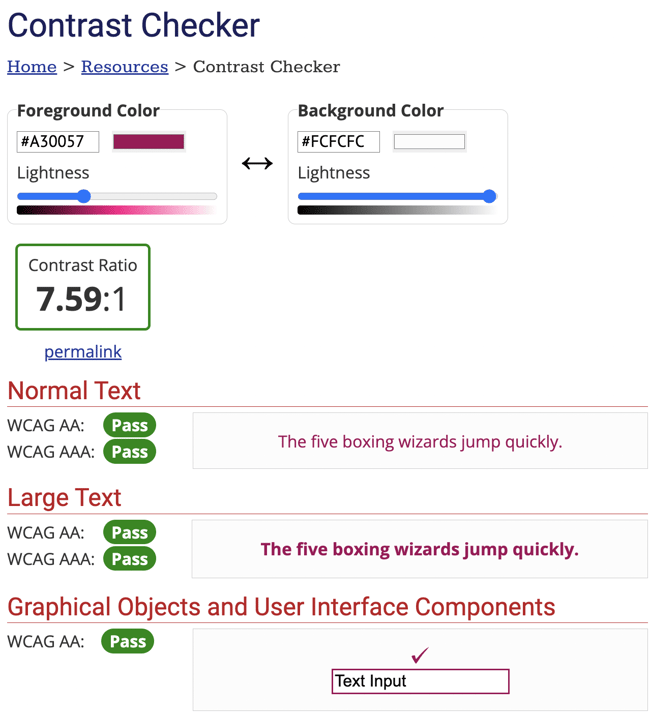650x714 pixels.
Task: Focus the sample Text Input field
Action: (420, 681)
